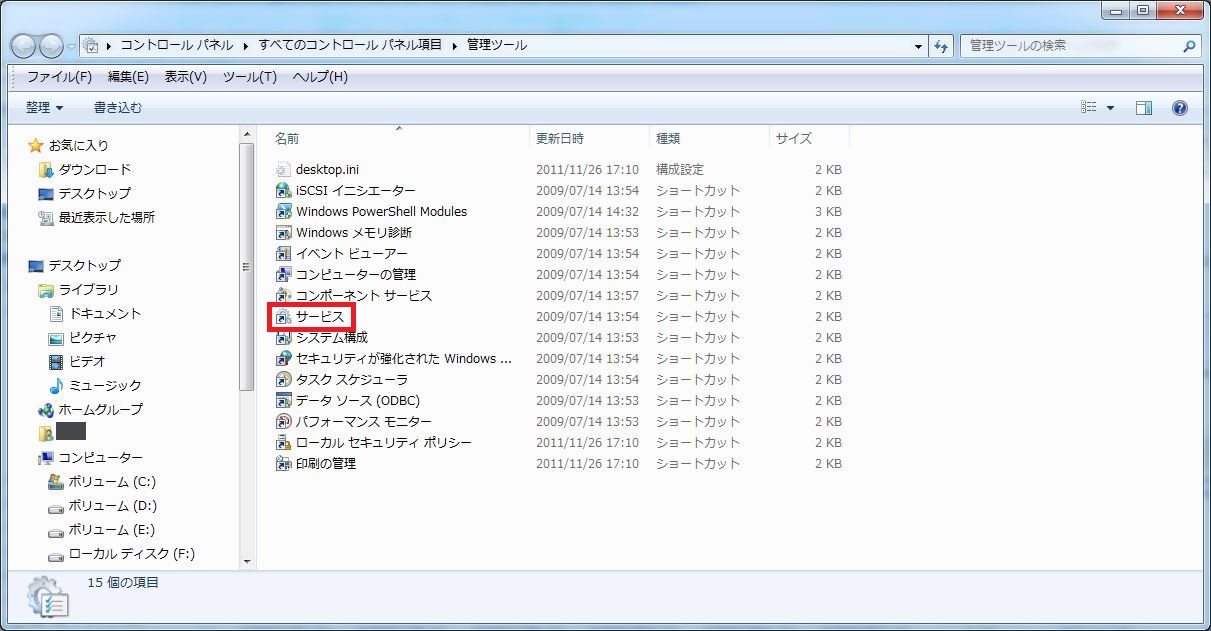Image resolution: width=1211 pixels, height=631 pixels.
Task: Click the view mode icon
Action: [x=1089, y=108]
